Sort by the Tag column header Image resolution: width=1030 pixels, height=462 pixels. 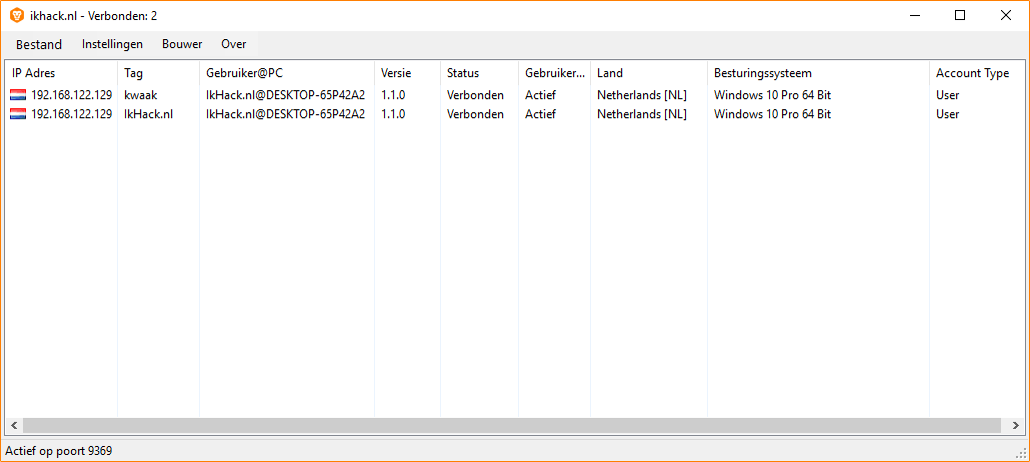pyautogui.click(x=158, y=73)
